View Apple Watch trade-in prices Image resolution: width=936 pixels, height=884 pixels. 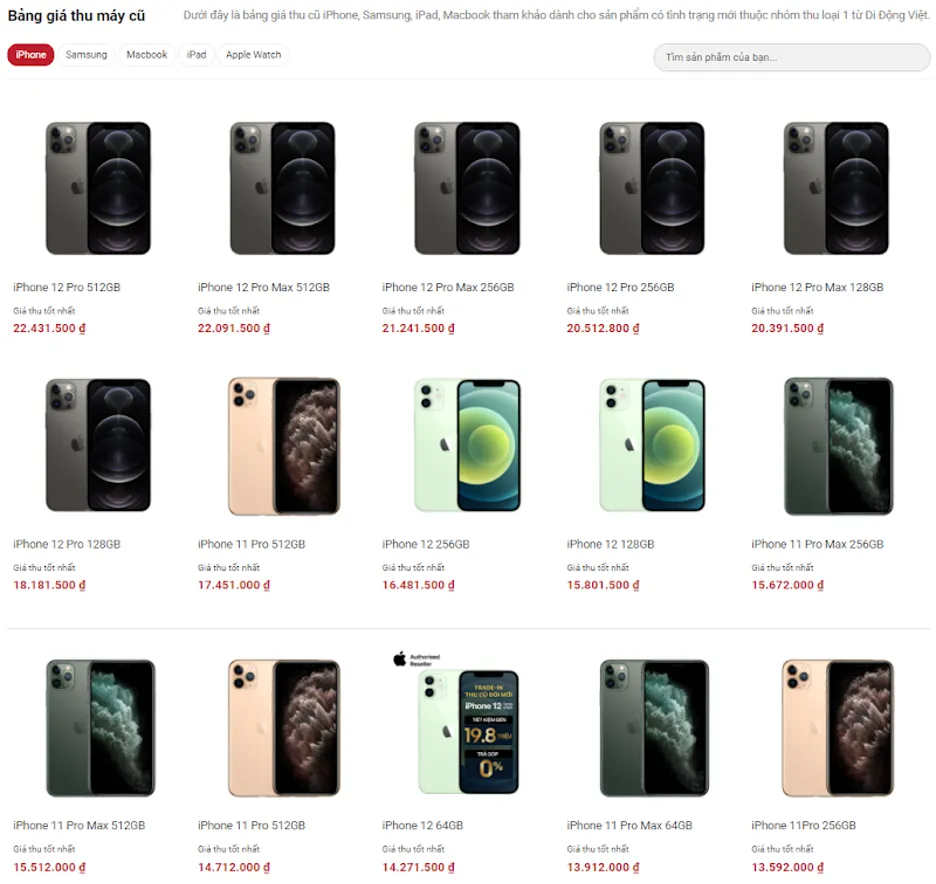coord(253,55)
